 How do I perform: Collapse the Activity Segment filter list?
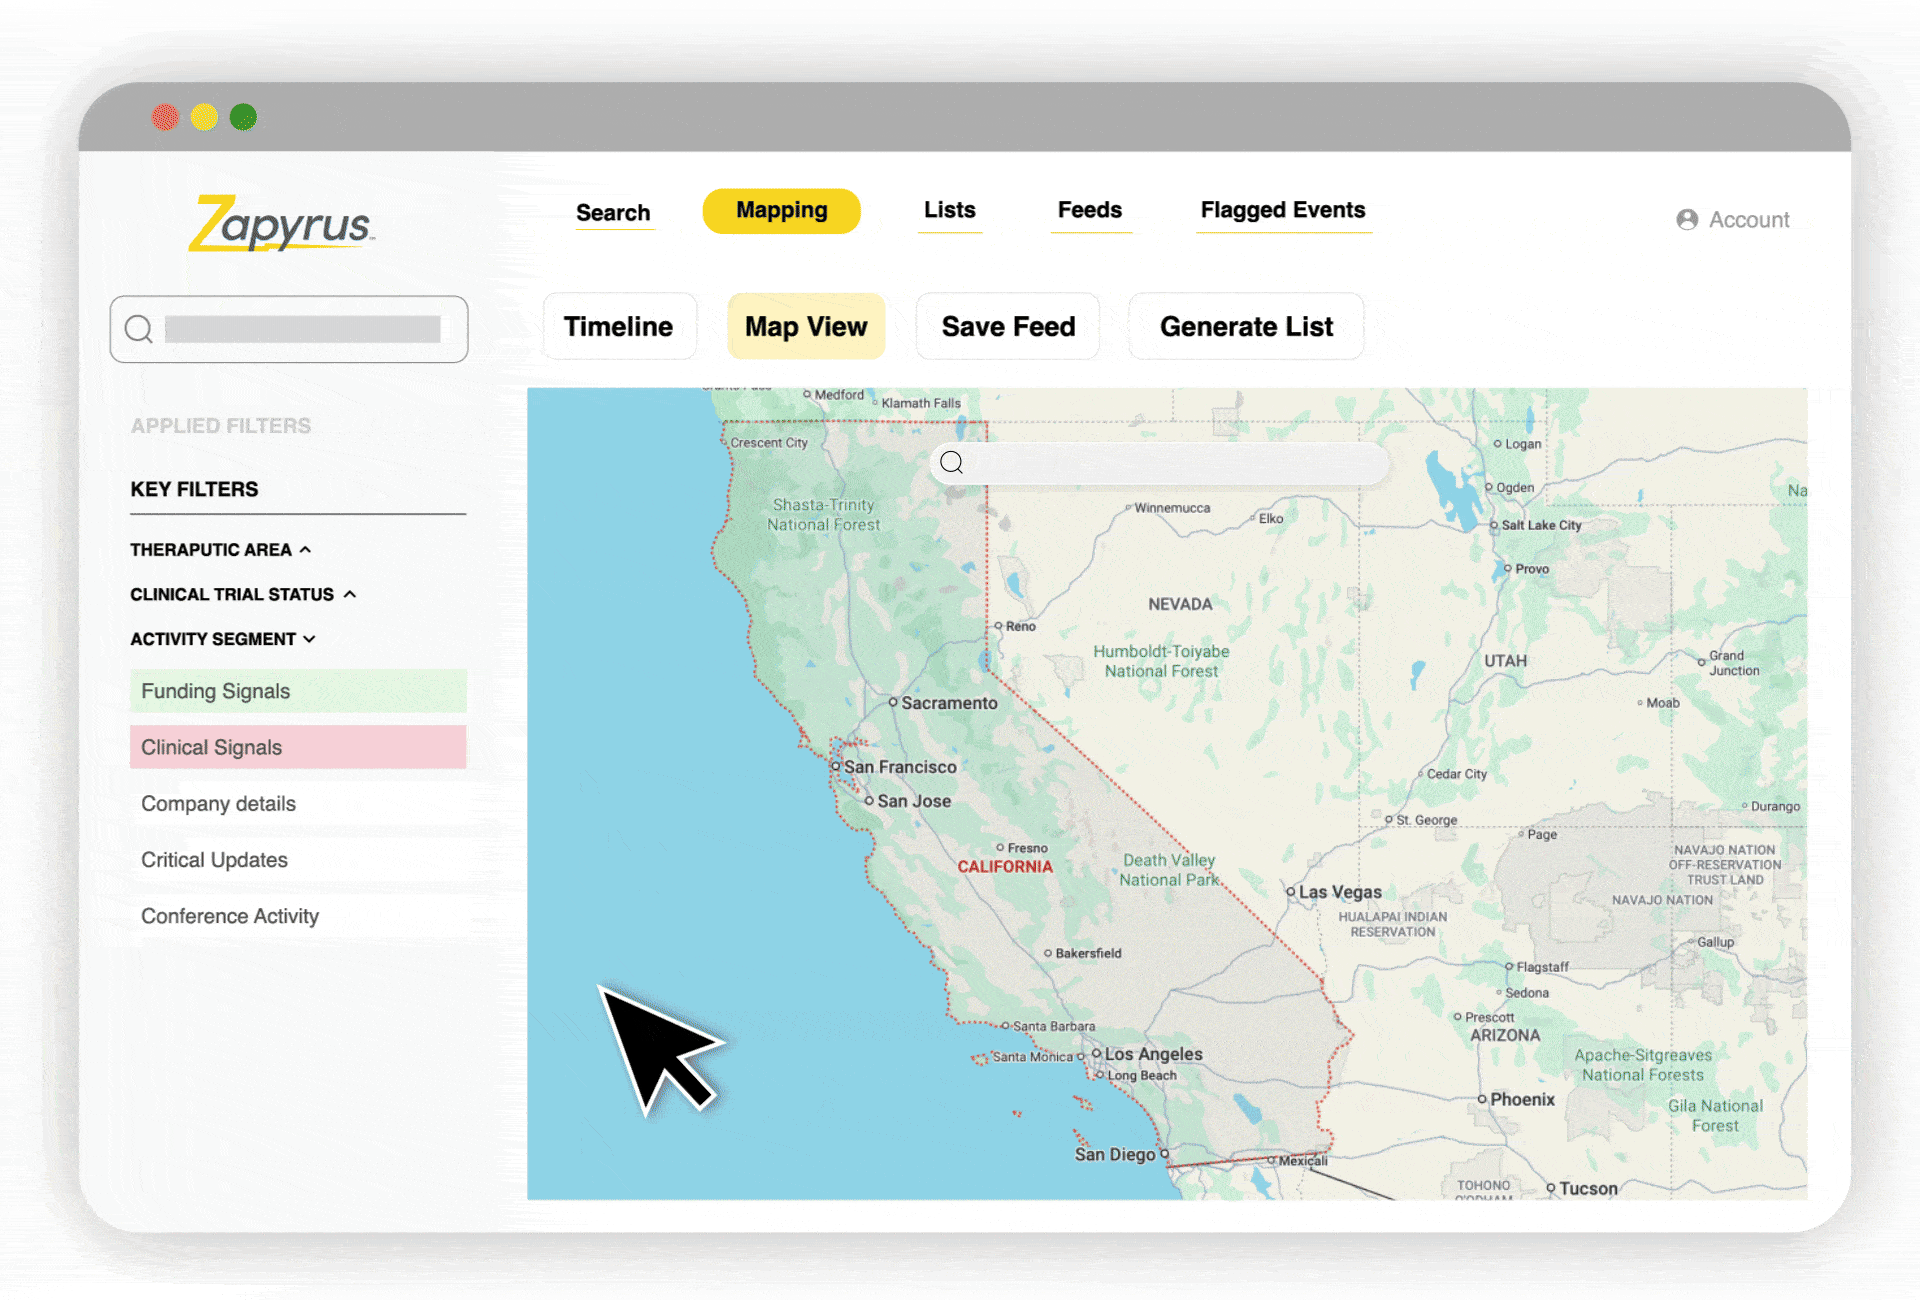[309, 639]
